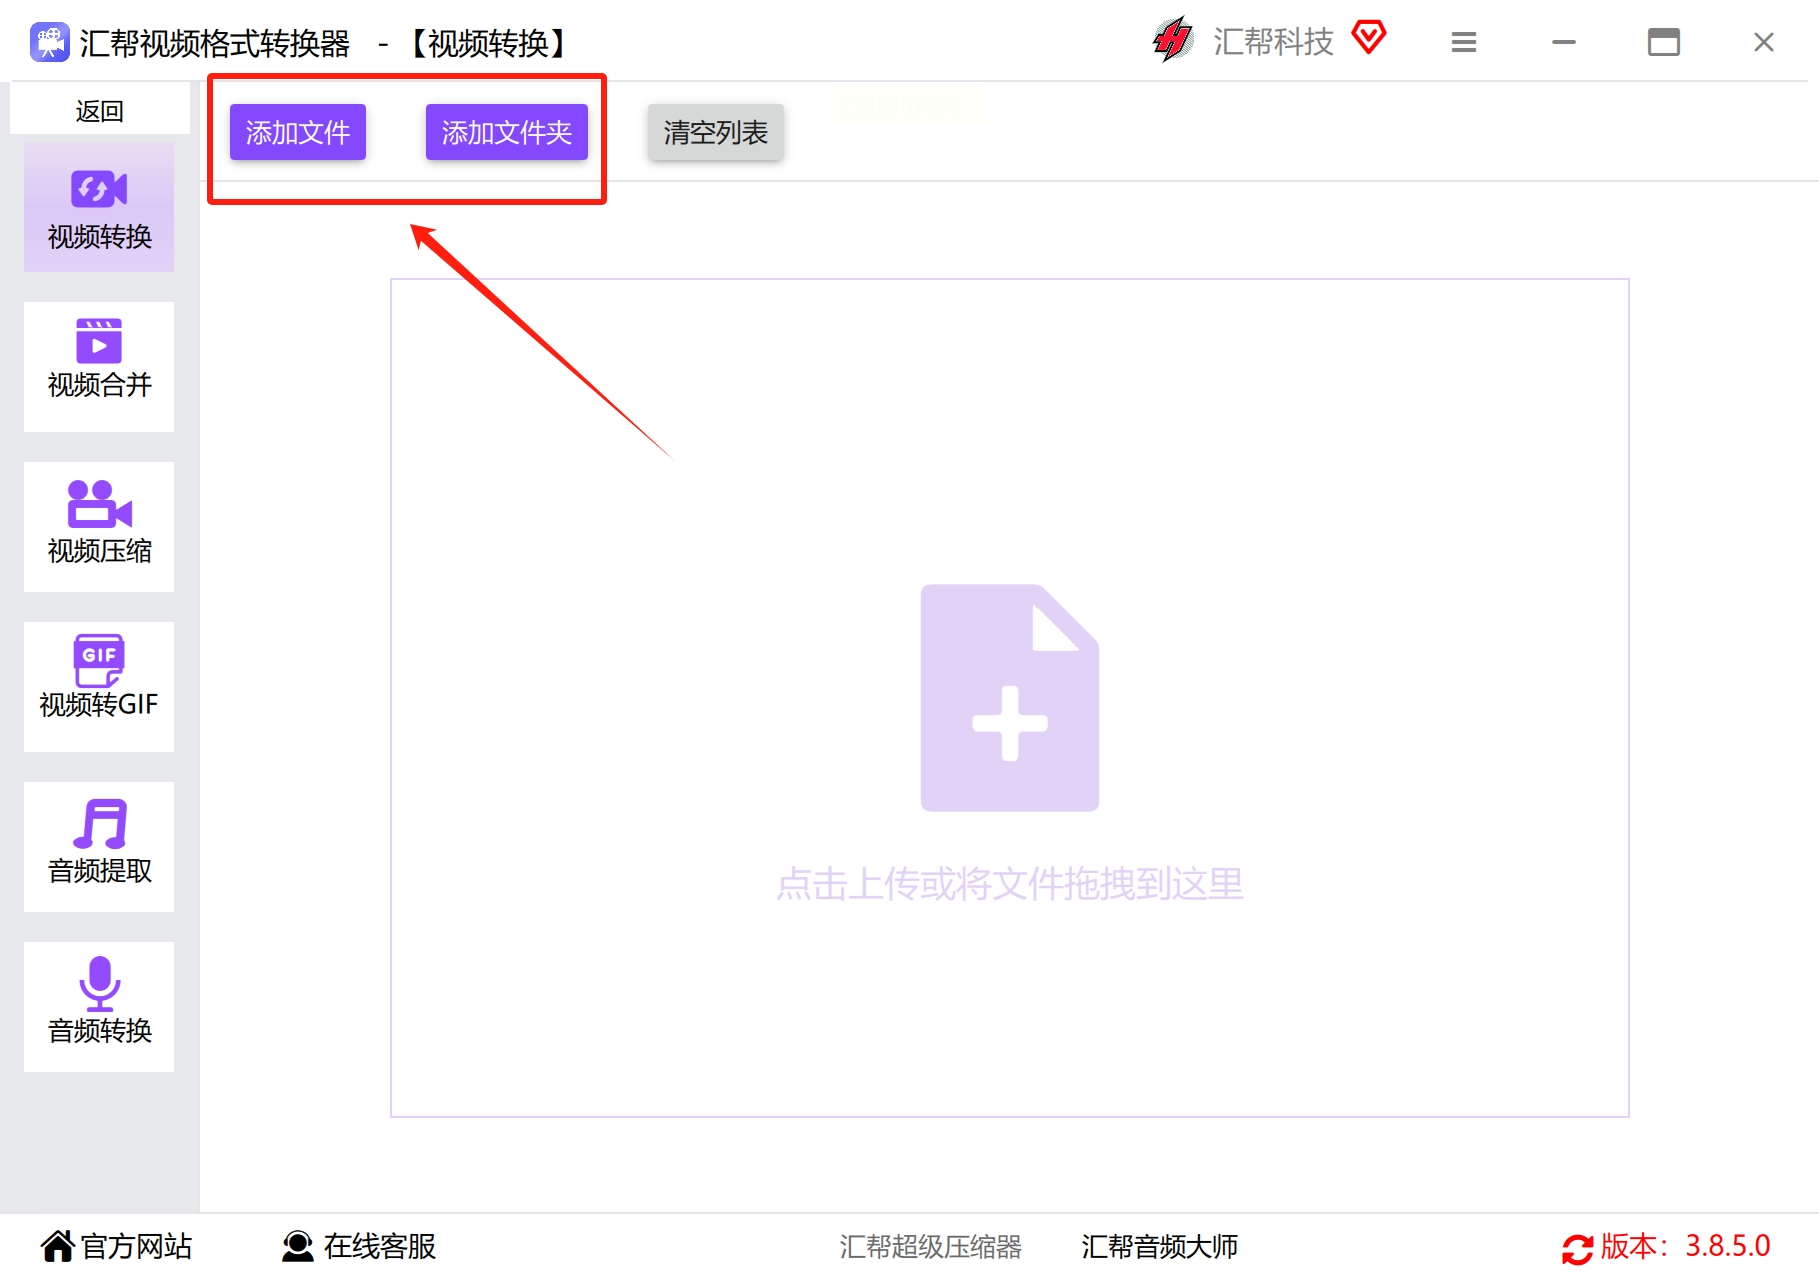Click the customer service headset icon
Image resolution: width=1819 pixels, height=1279 pixels.
point(298,1246)
